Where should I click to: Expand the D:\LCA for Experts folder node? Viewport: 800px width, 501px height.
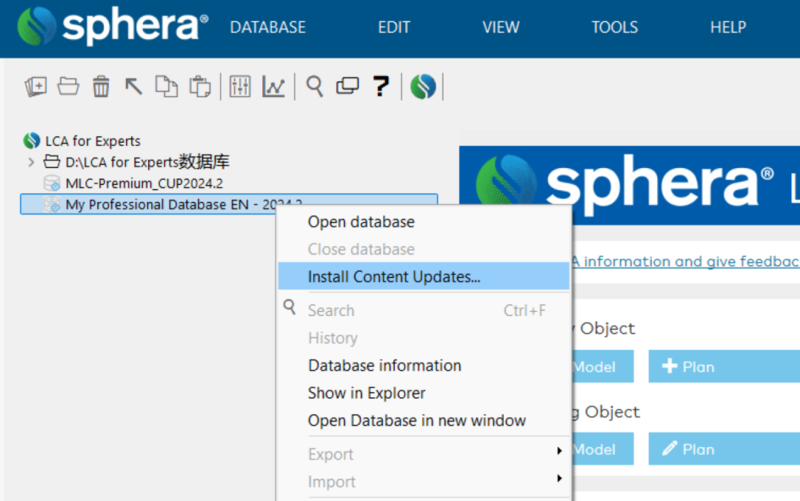click(31, 162)
